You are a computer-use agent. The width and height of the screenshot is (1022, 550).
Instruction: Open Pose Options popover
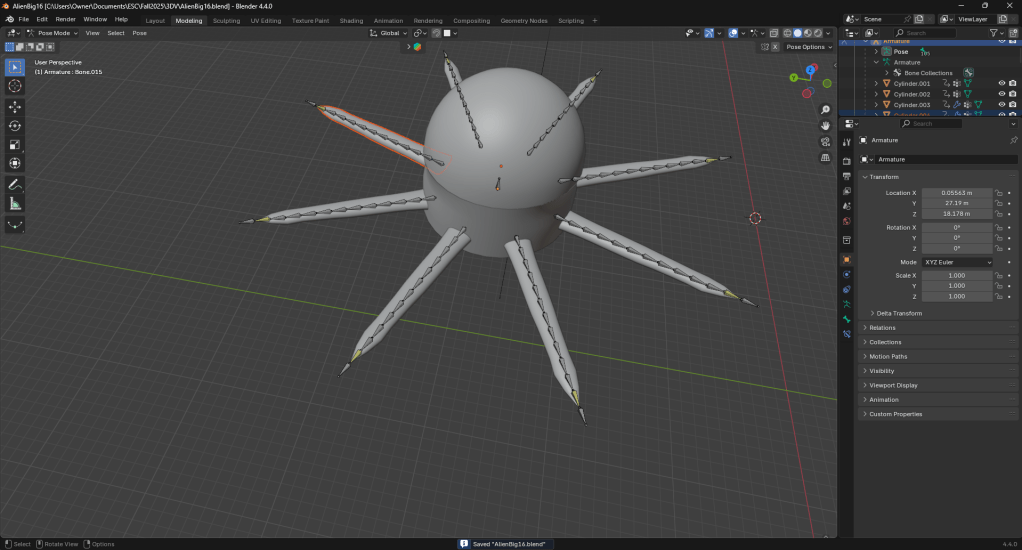[808, 47]
